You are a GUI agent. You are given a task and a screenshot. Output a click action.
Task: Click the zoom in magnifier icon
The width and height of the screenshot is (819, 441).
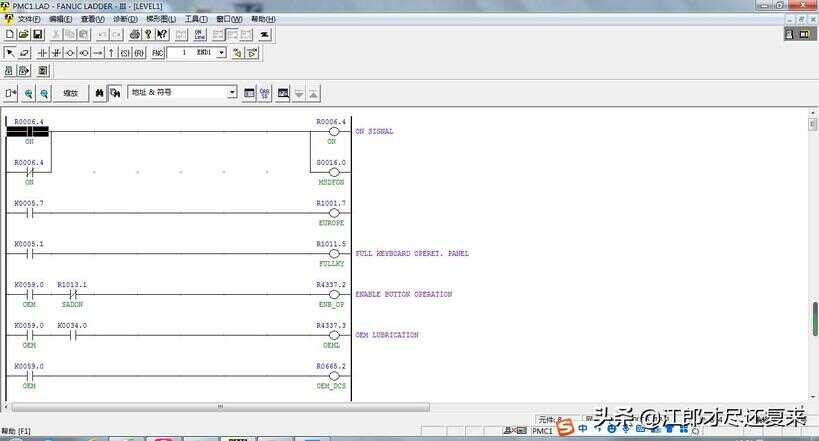tap(29, 93)
